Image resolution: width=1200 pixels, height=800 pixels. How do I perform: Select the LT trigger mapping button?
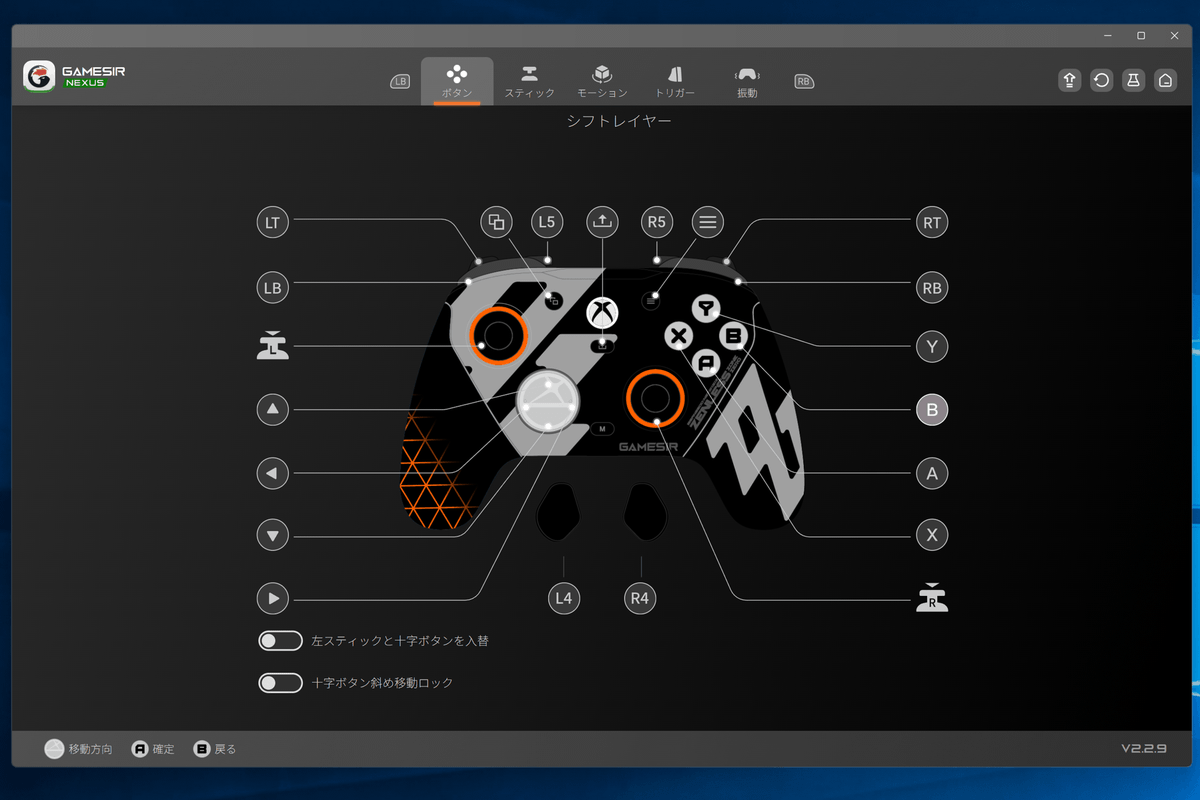[272, 223]
